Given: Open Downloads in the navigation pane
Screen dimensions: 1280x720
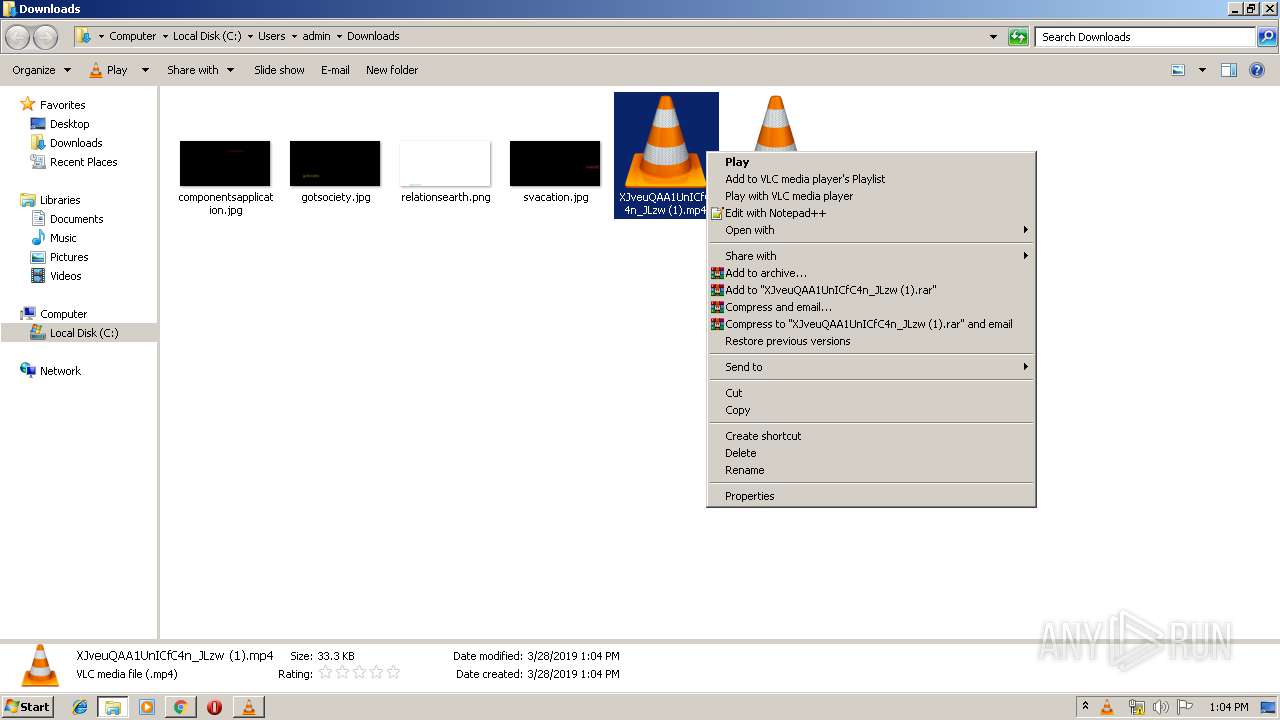Looking at the screenshot, I should (76, 143).
